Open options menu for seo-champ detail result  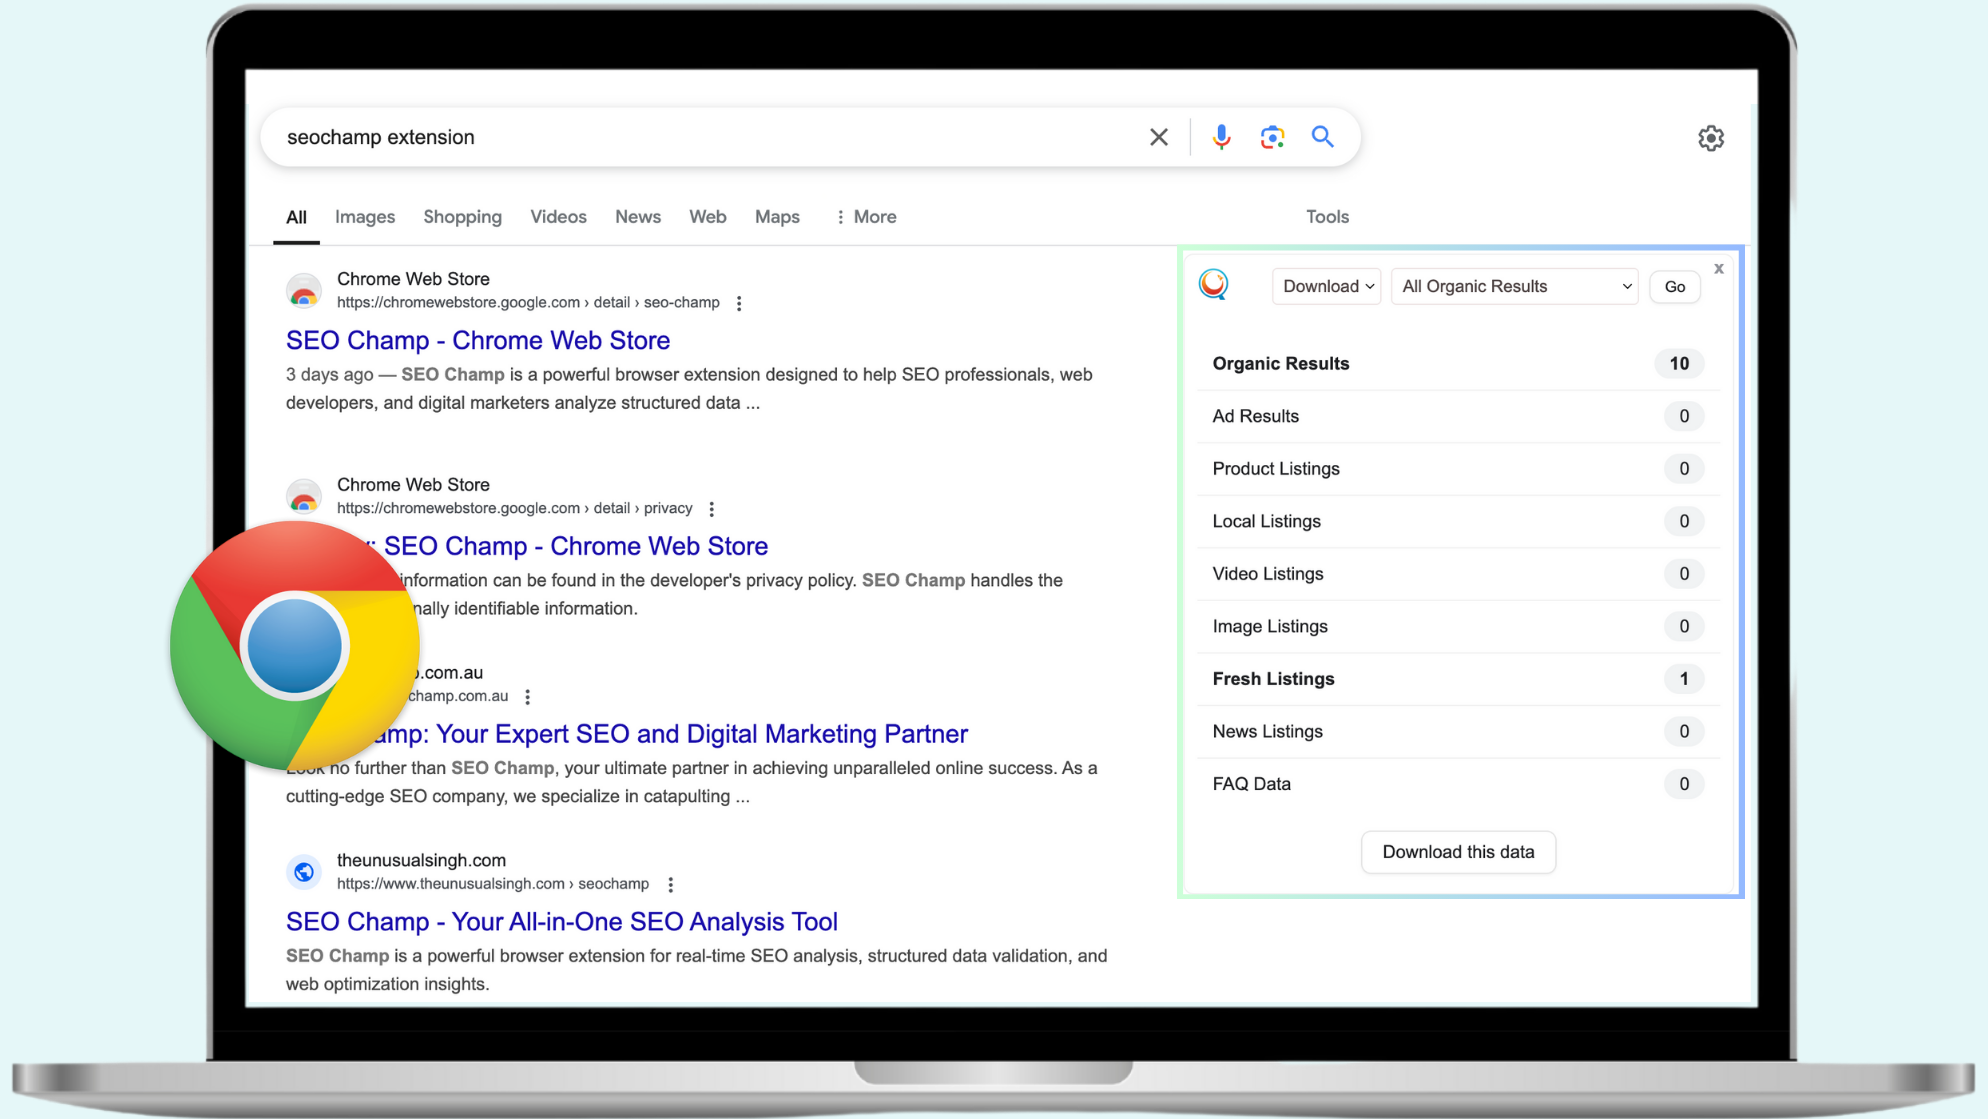[739, 303]
